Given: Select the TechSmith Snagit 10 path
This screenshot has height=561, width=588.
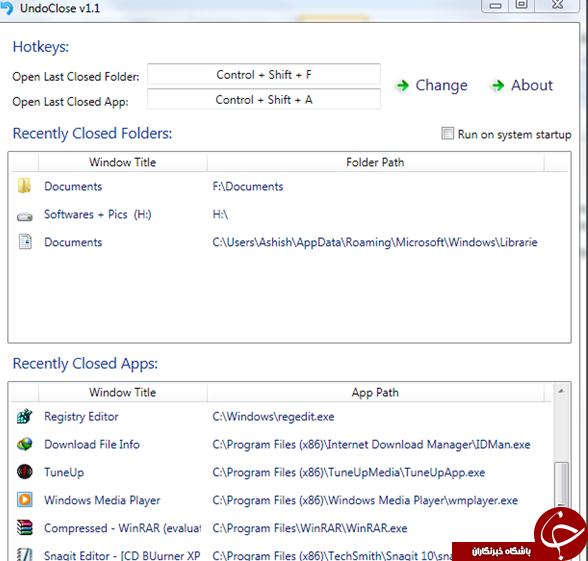Looking at the screenshot, I should [332, 555].
